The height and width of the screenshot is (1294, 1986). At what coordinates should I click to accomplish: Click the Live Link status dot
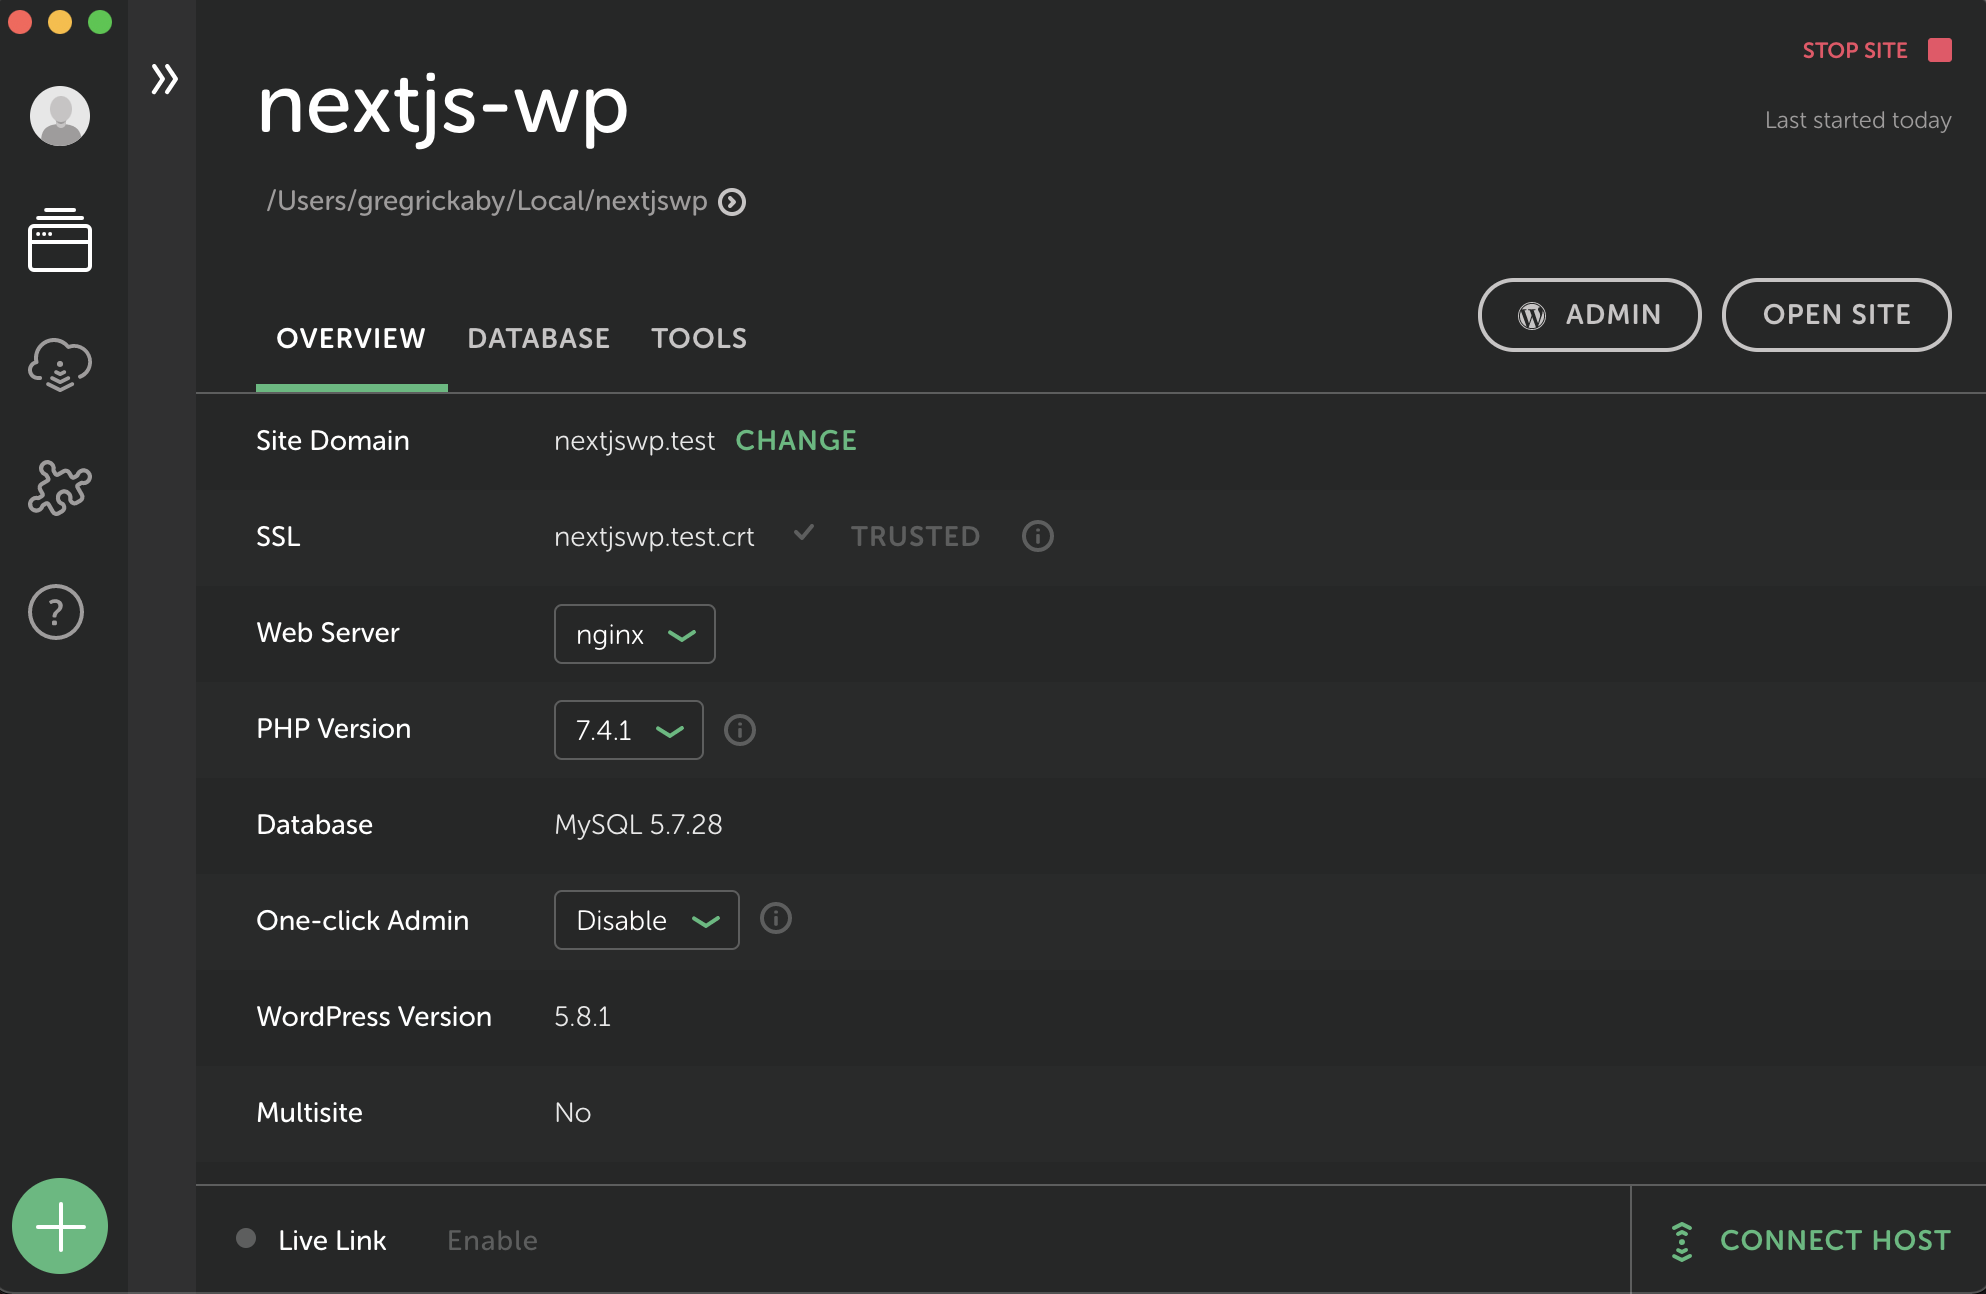click(246, 1238)
